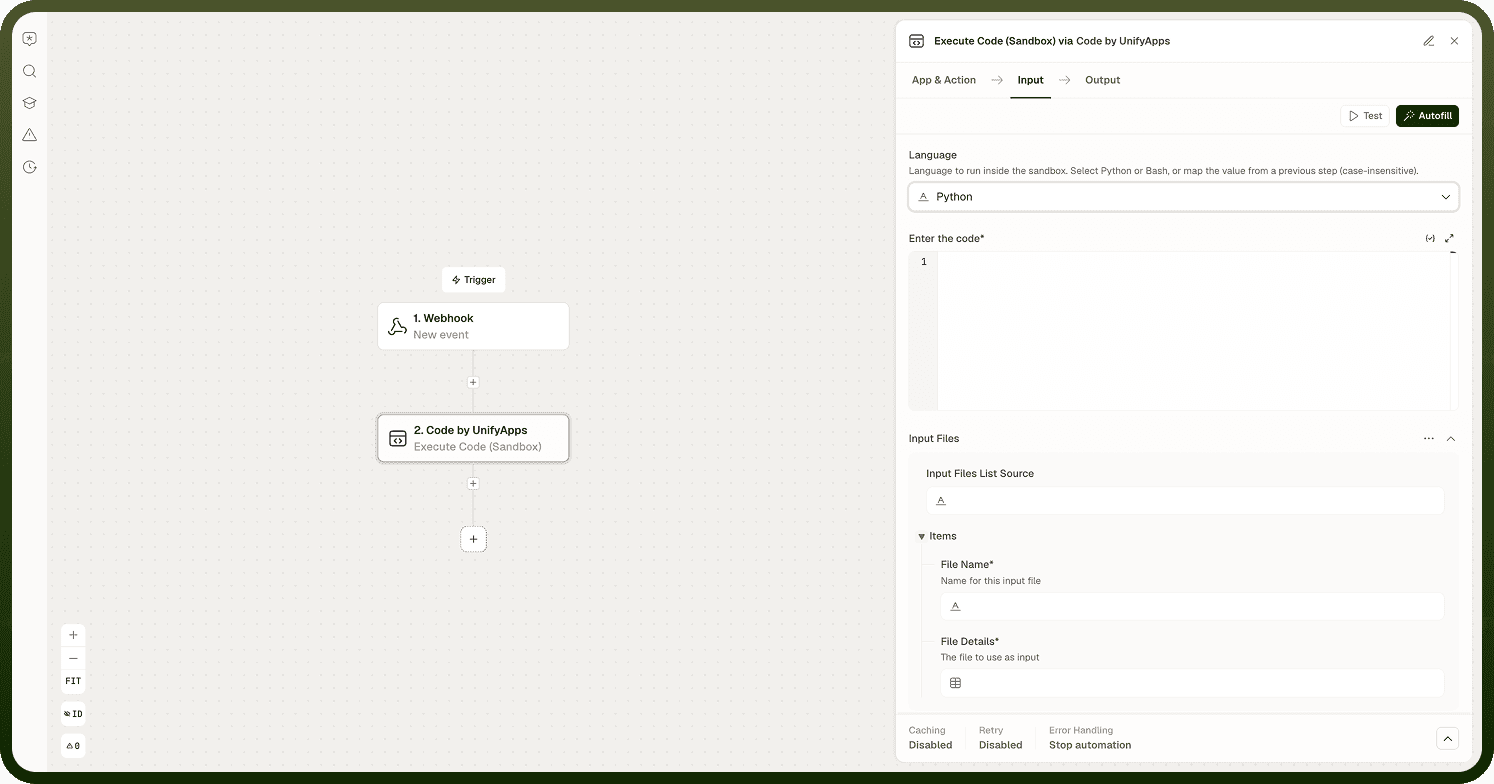Click the File Name input field

click(1192, 606)
